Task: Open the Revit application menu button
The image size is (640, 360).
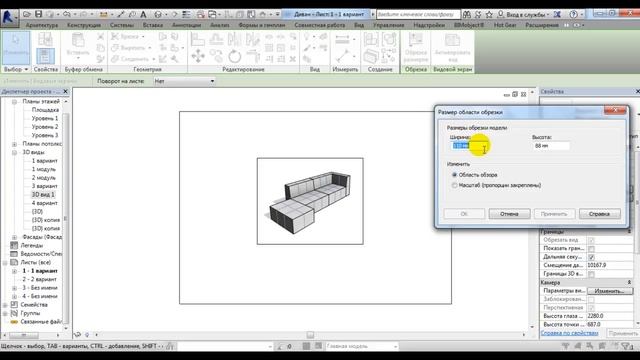Action: (9, 18)
